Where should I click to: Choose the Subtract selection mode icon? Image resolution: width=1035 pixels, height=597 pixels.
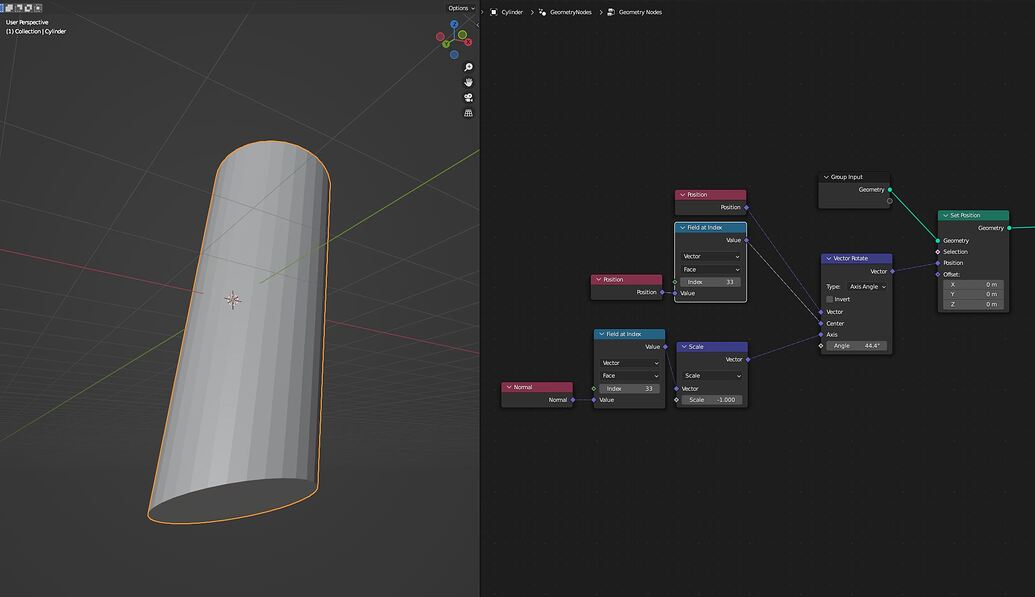coord(18,8)
